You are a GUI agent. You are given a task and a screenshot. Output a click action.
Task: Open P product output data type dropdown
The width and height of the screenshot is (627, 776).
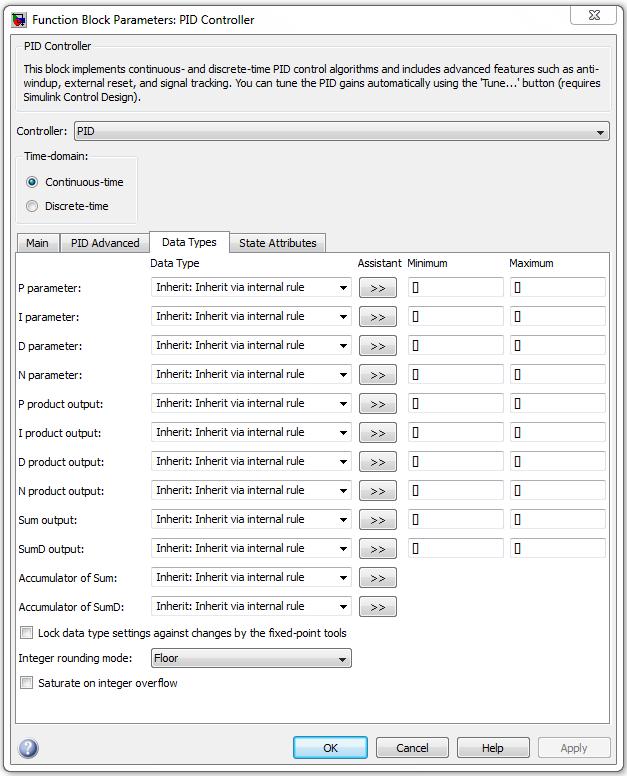pyautogui.click(x=251, y=403)
